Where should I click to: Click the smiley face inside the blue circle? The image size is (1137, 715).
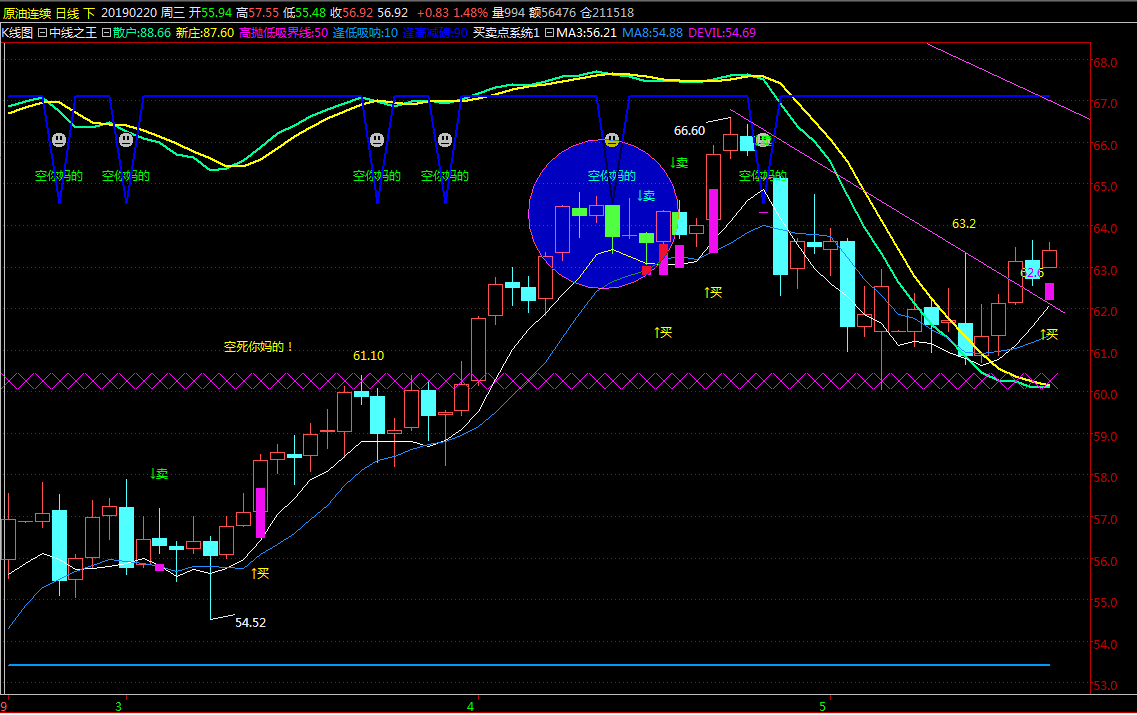click(x=612, y=141)
